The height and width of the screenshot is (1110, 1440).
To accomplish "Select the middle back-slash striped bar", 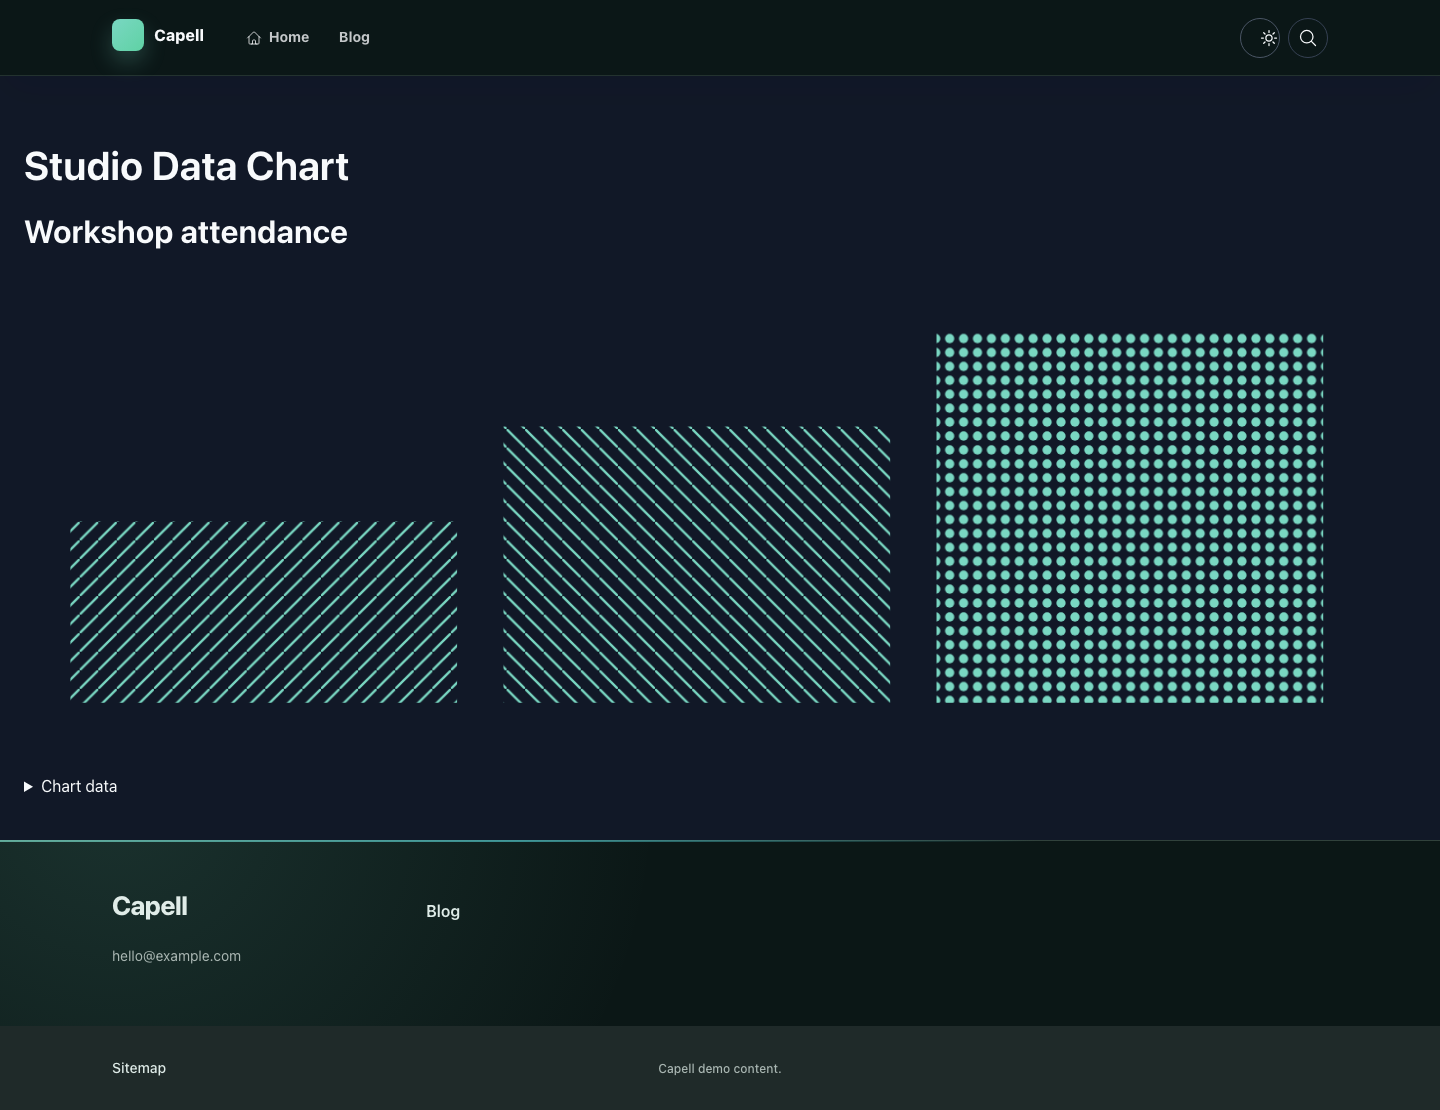I will click(696, 565).
